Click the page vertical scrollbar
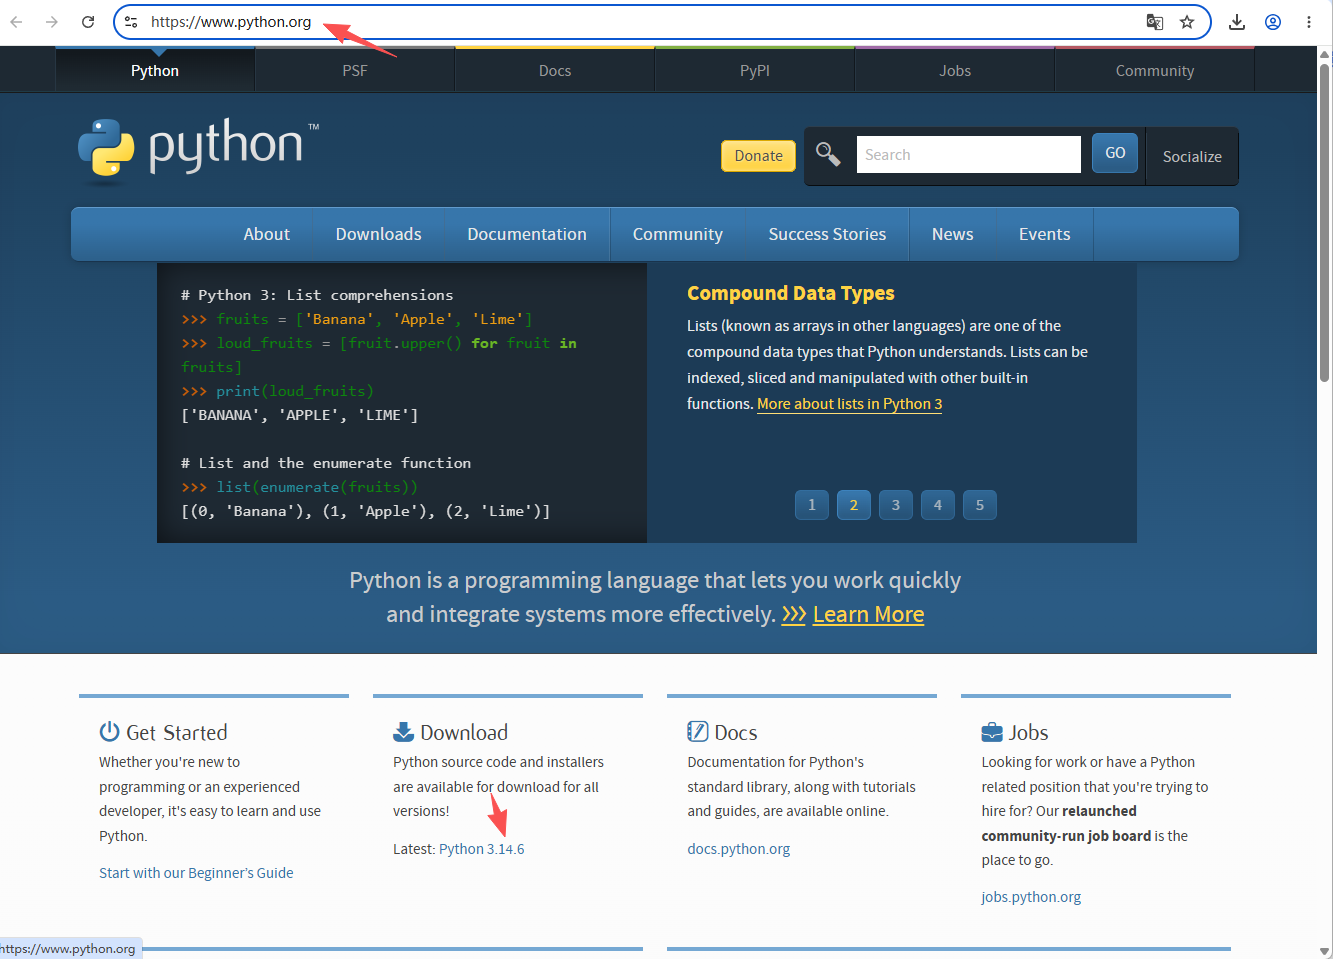1333x959 pixels. (1325, 223)
